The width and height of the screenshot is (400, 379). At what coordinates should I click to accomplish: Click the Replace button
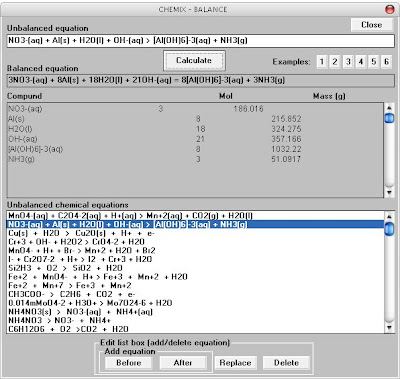click(x=235, y=363)
